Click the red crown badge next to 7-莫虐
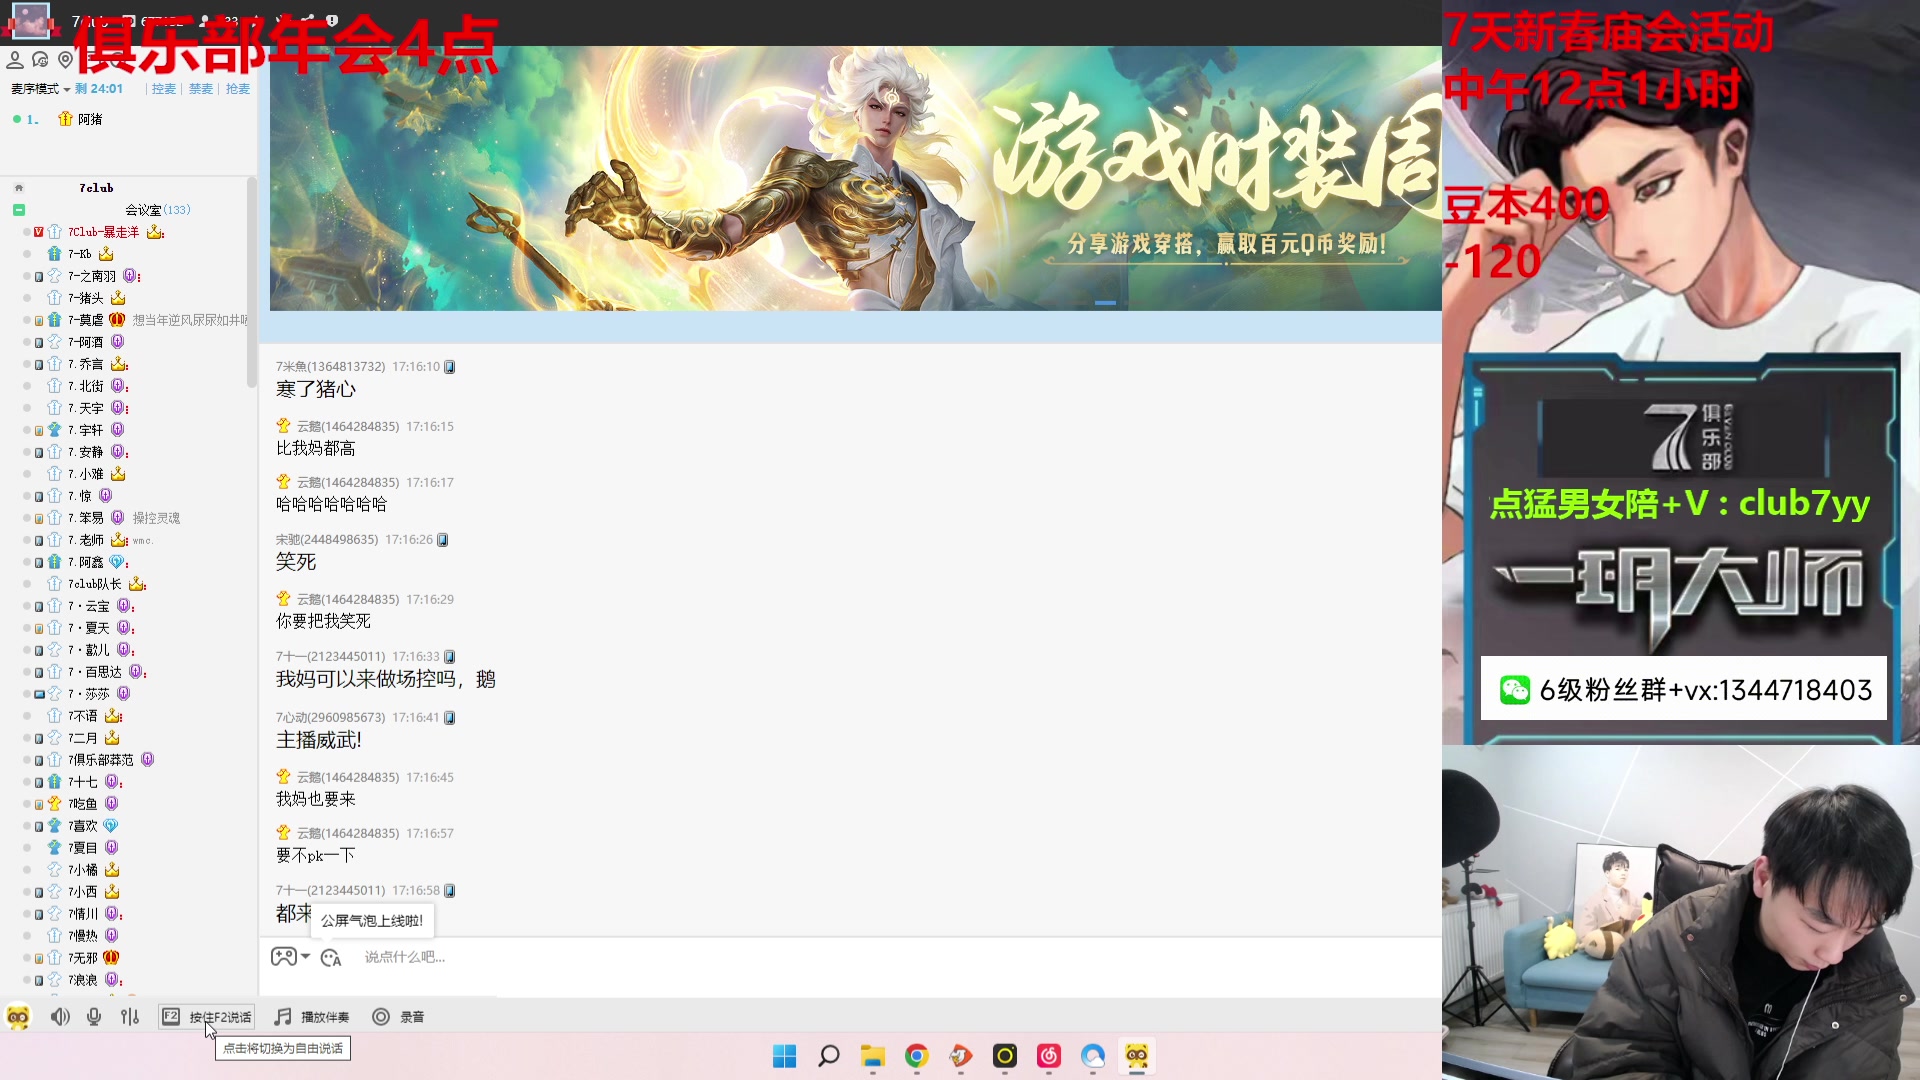Screen dimensions: 1920x1080 117,320
